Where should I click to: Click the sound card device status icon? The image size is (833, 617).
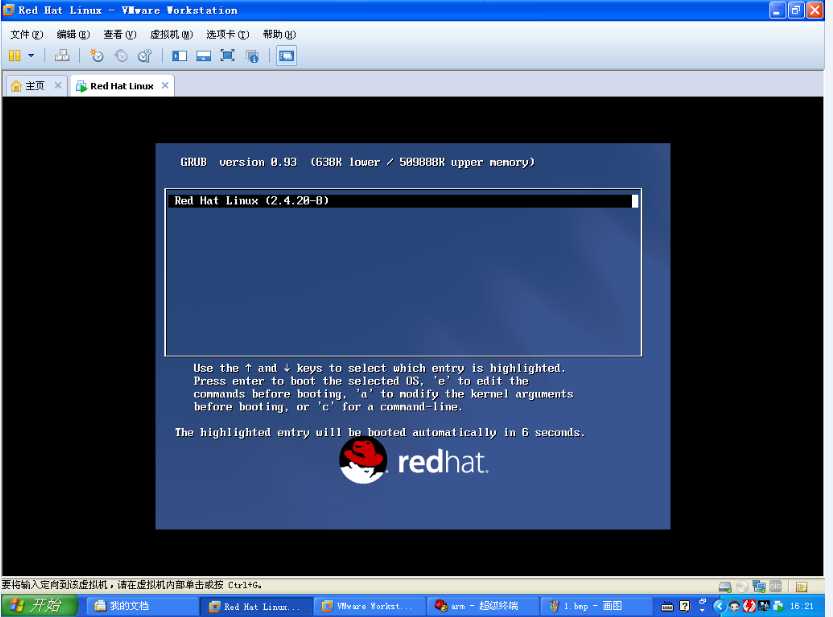[x=776, y=586]
